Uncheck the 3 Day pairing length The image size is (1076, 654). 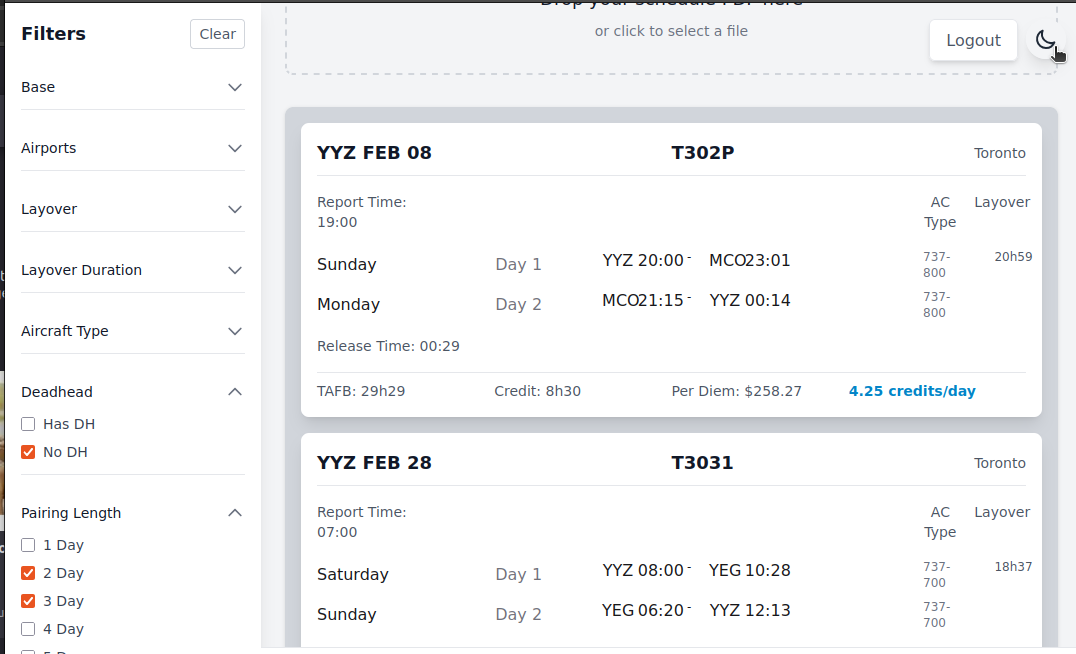pos(28,601)
